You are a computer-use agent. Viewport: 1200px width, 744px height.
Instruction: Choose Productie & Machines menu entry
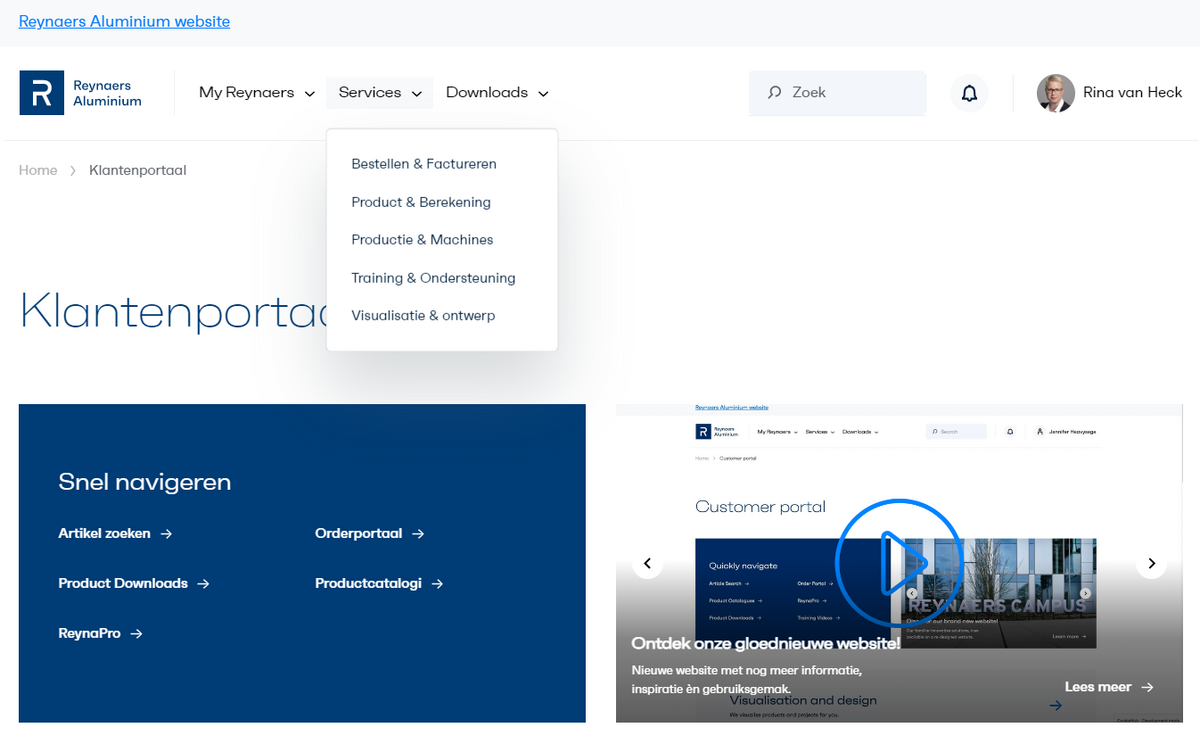tap(422, 240)
